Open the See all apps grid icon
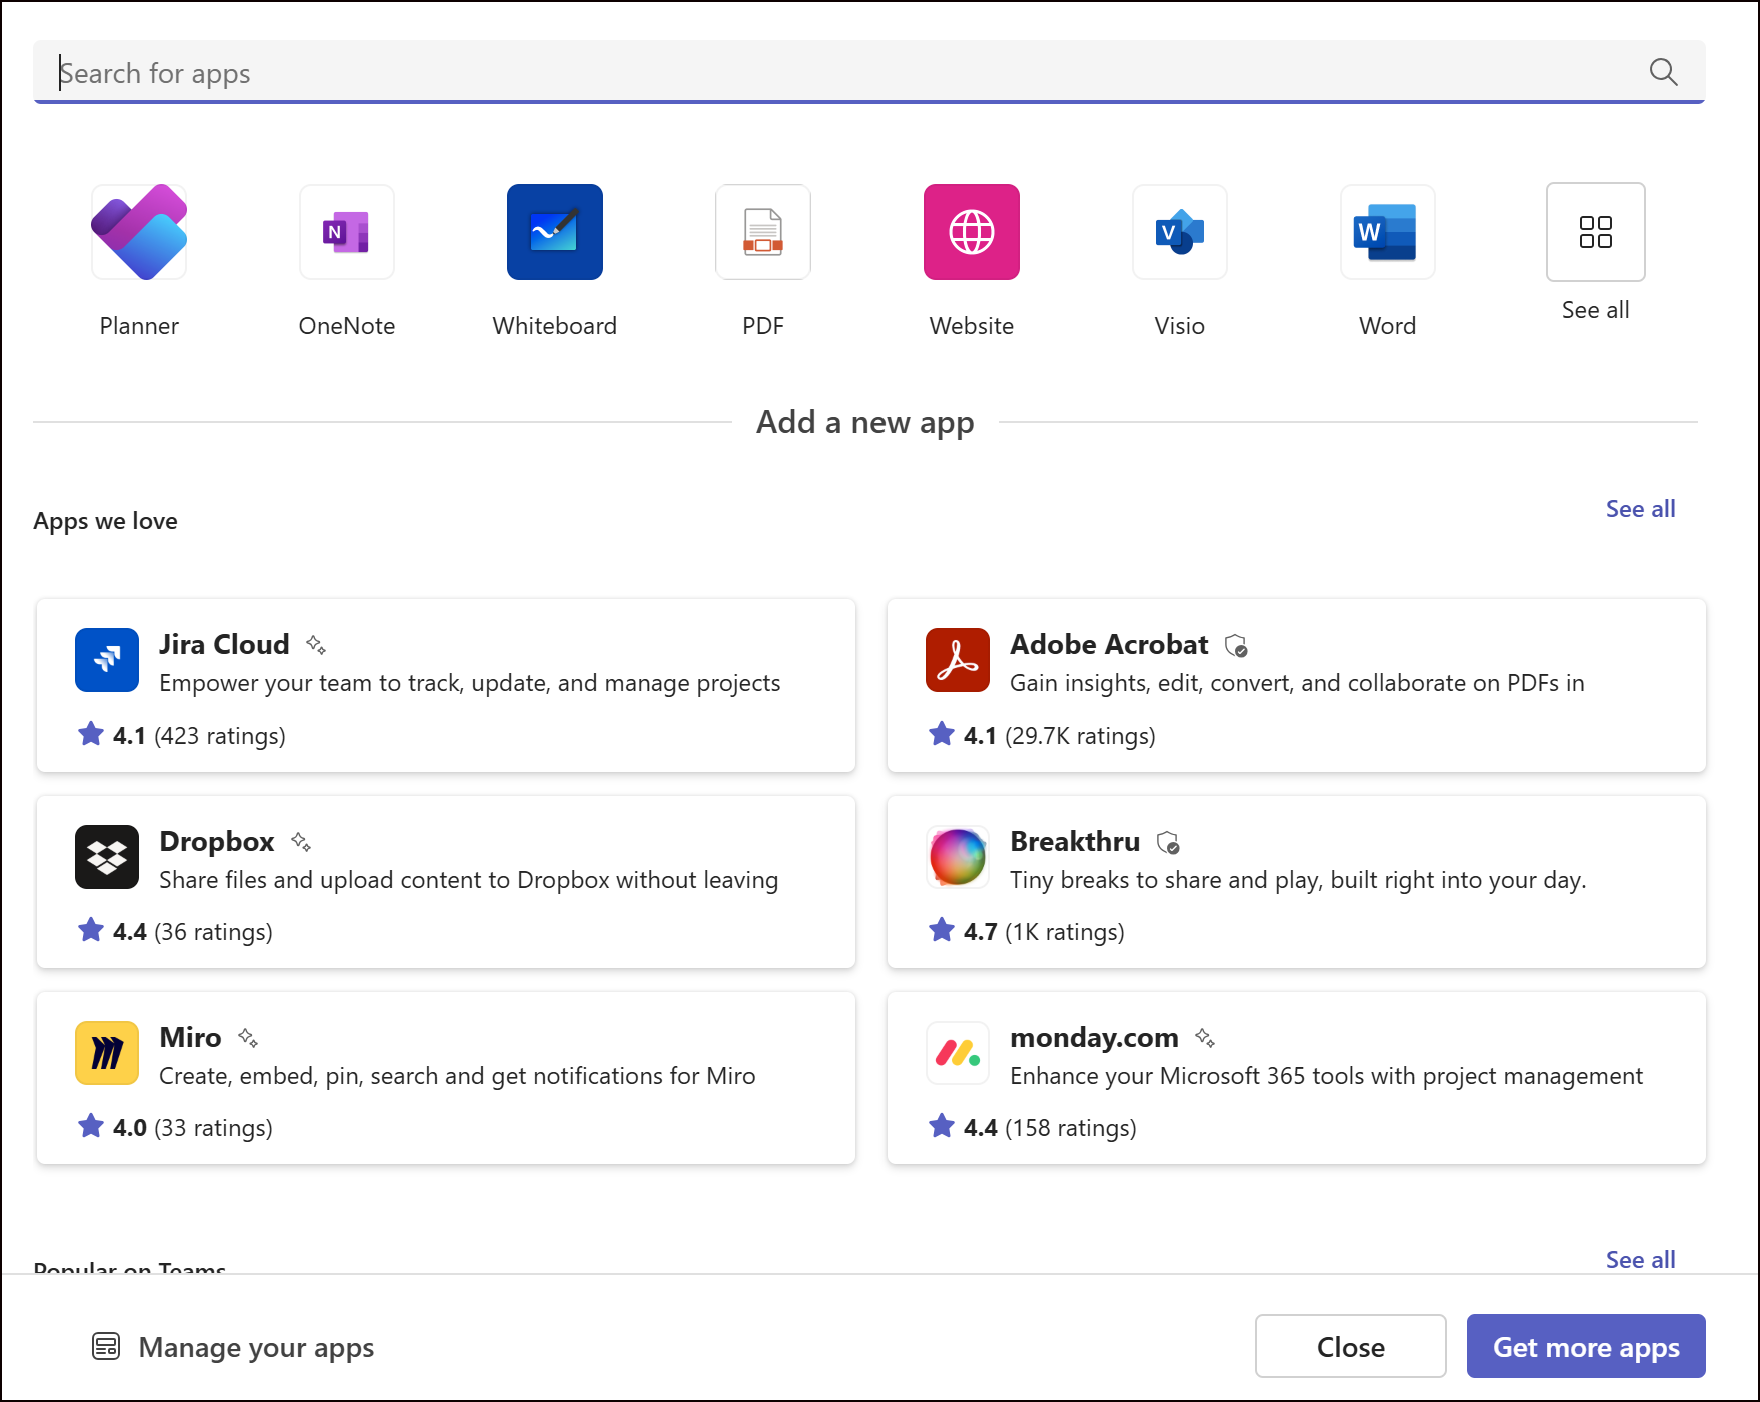Image resolution: width=1760 pixels, height=1402 pixels. (x=1596, y=232)
